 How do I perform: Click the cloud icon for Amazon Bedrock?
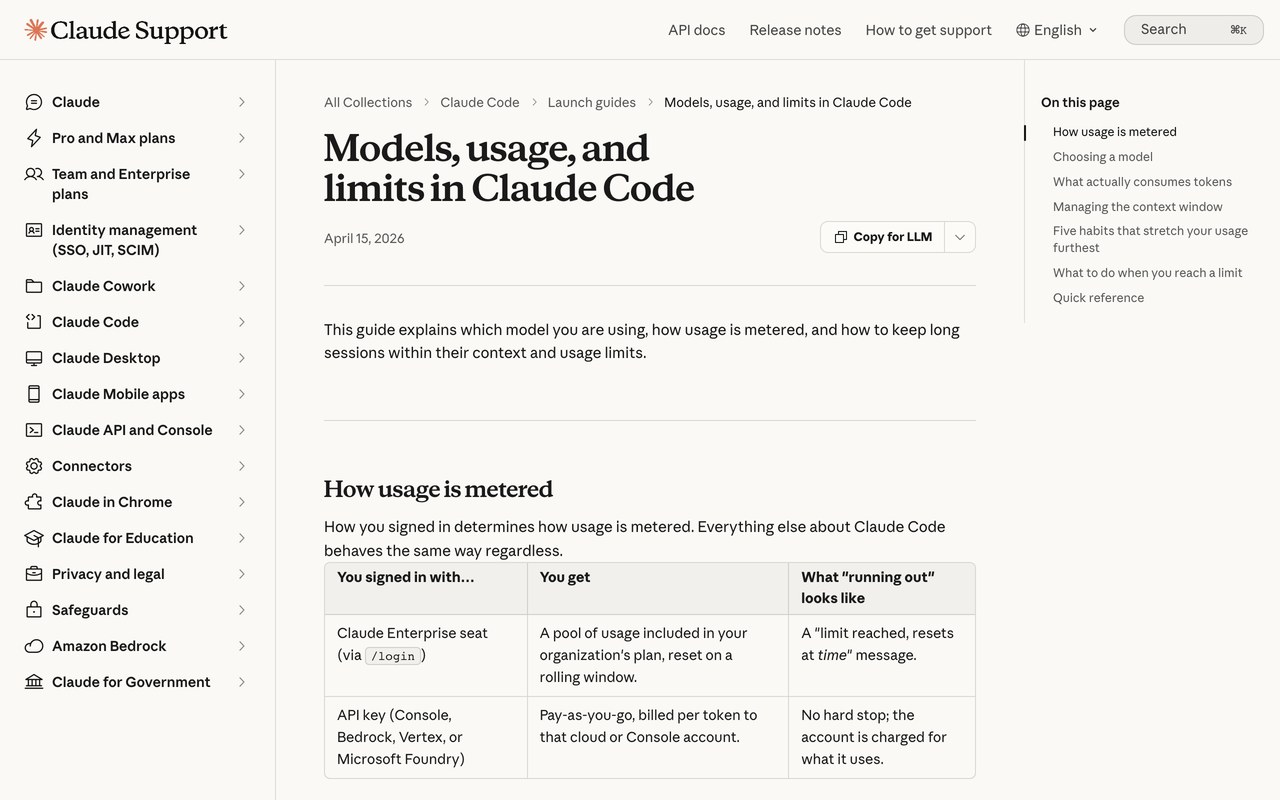coord(34,646)
